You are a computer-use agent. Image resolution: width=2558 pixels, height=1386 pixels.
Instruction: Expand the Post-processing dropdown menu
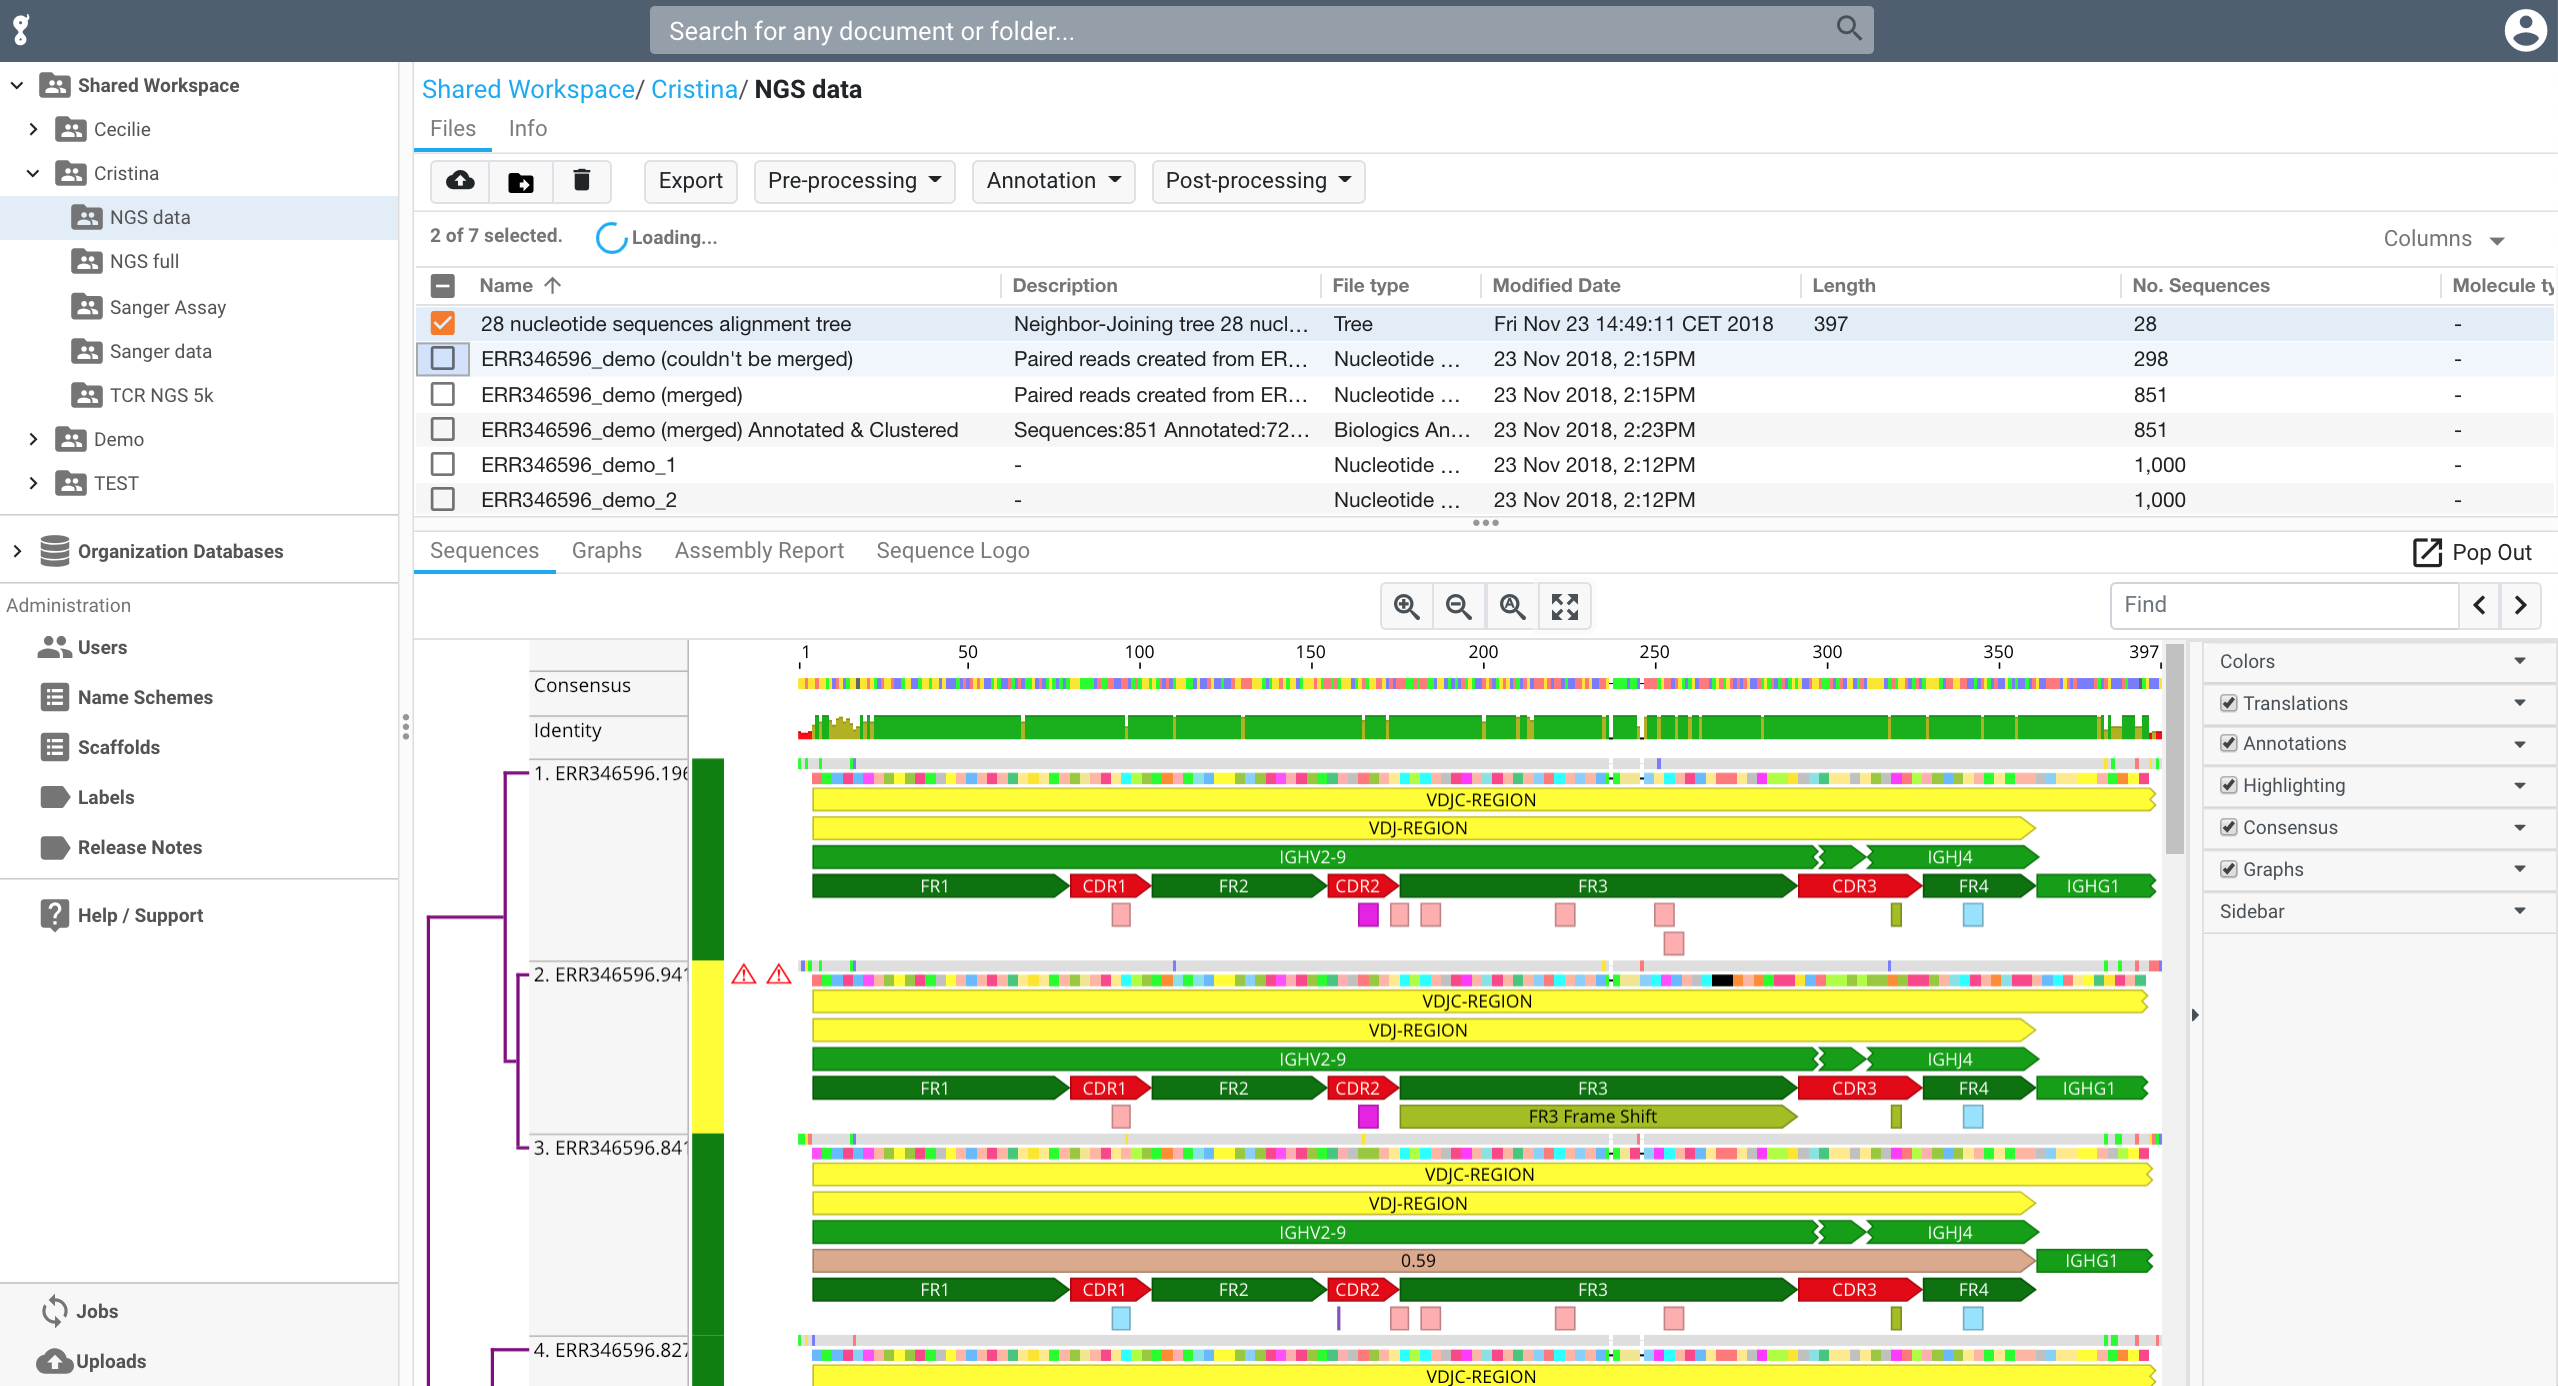pyautogui.click(x=1254, y=181)
